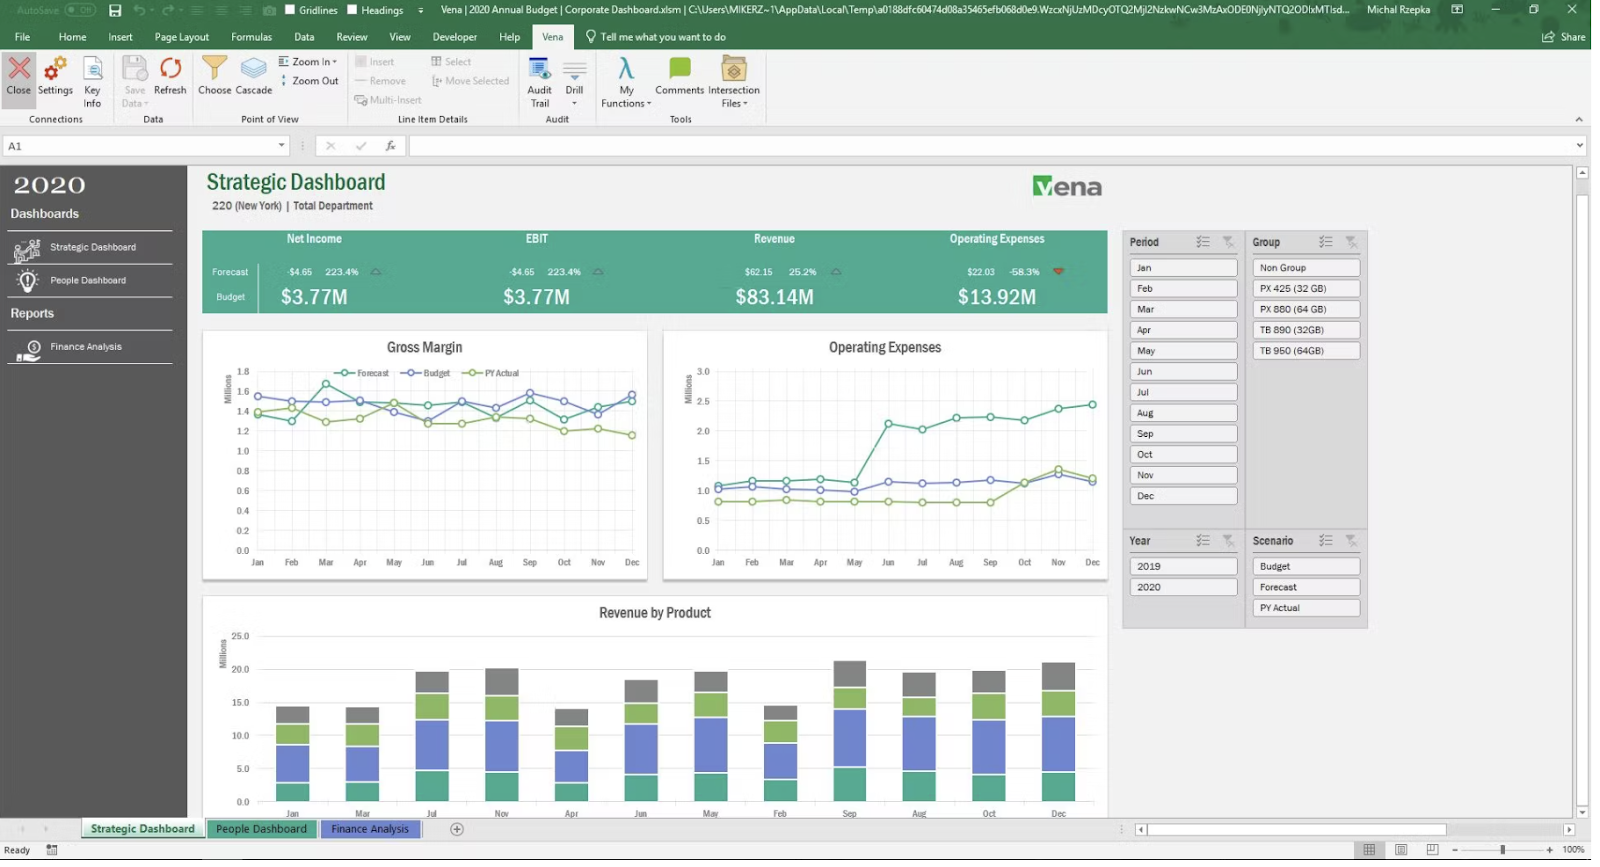Open the Audit Trail

[540, 82]
